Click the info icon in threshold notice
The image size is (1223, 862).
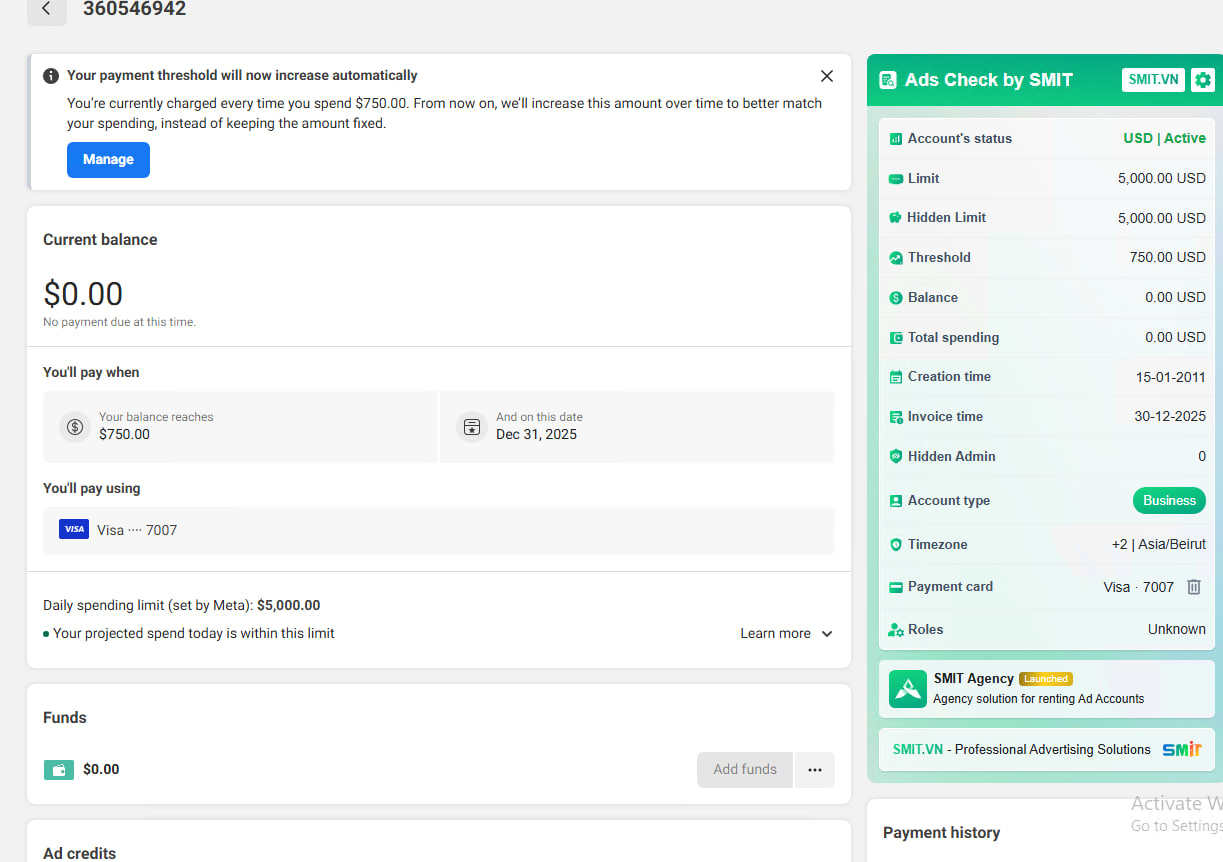pyautogui.click(x=51, y=76)
